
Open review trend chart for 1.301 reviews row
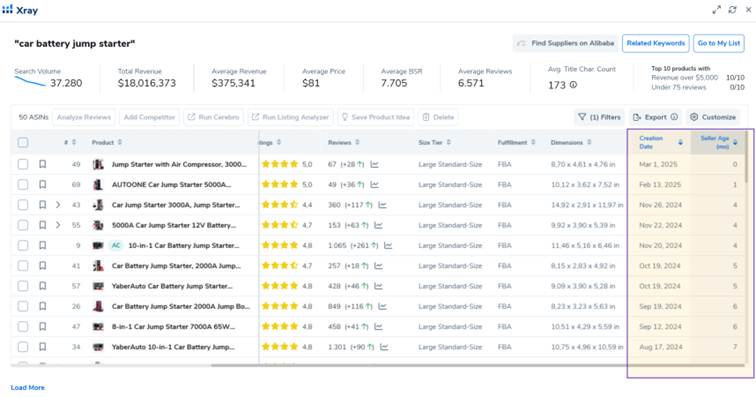click(x=384, y=347)
